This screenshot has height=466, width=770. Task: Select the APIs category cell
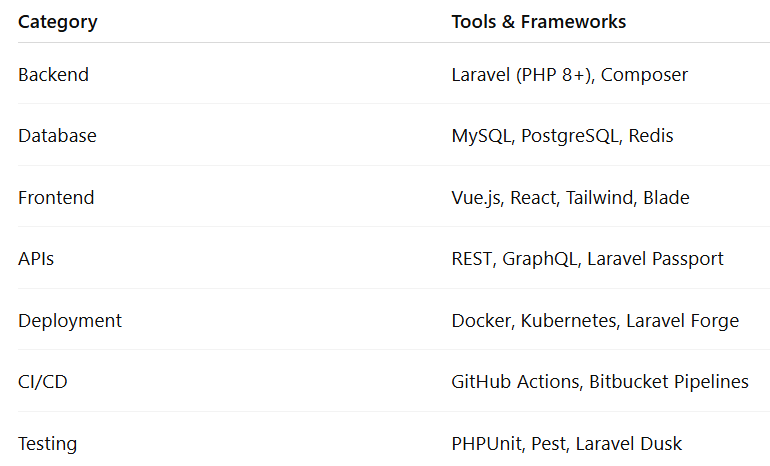[x=36, y=259]
